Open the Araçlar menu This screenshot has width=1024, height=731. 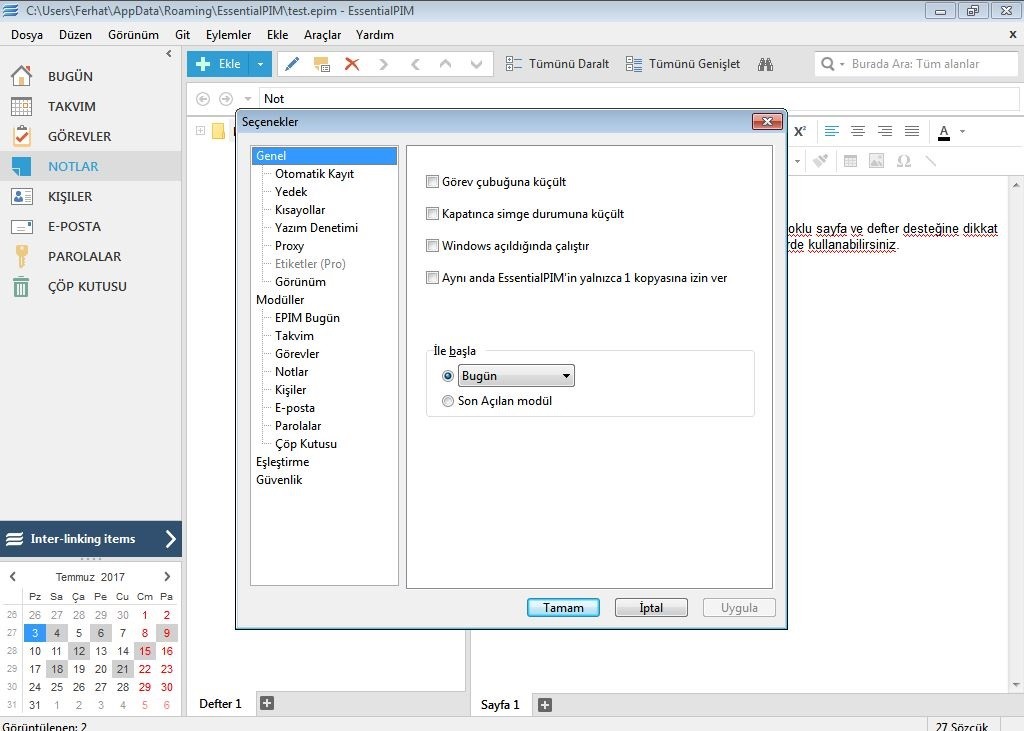coord(322,35)
